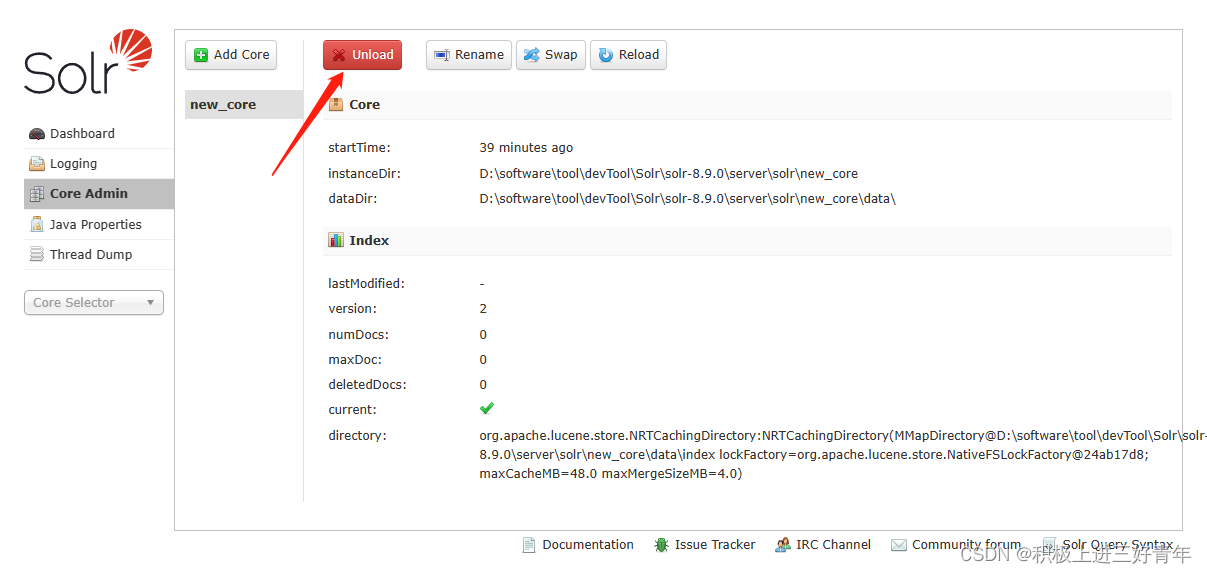Screen dimensions: 1207x573
Task: Select new_core in the core list
Action: click(x=244, y=105)
